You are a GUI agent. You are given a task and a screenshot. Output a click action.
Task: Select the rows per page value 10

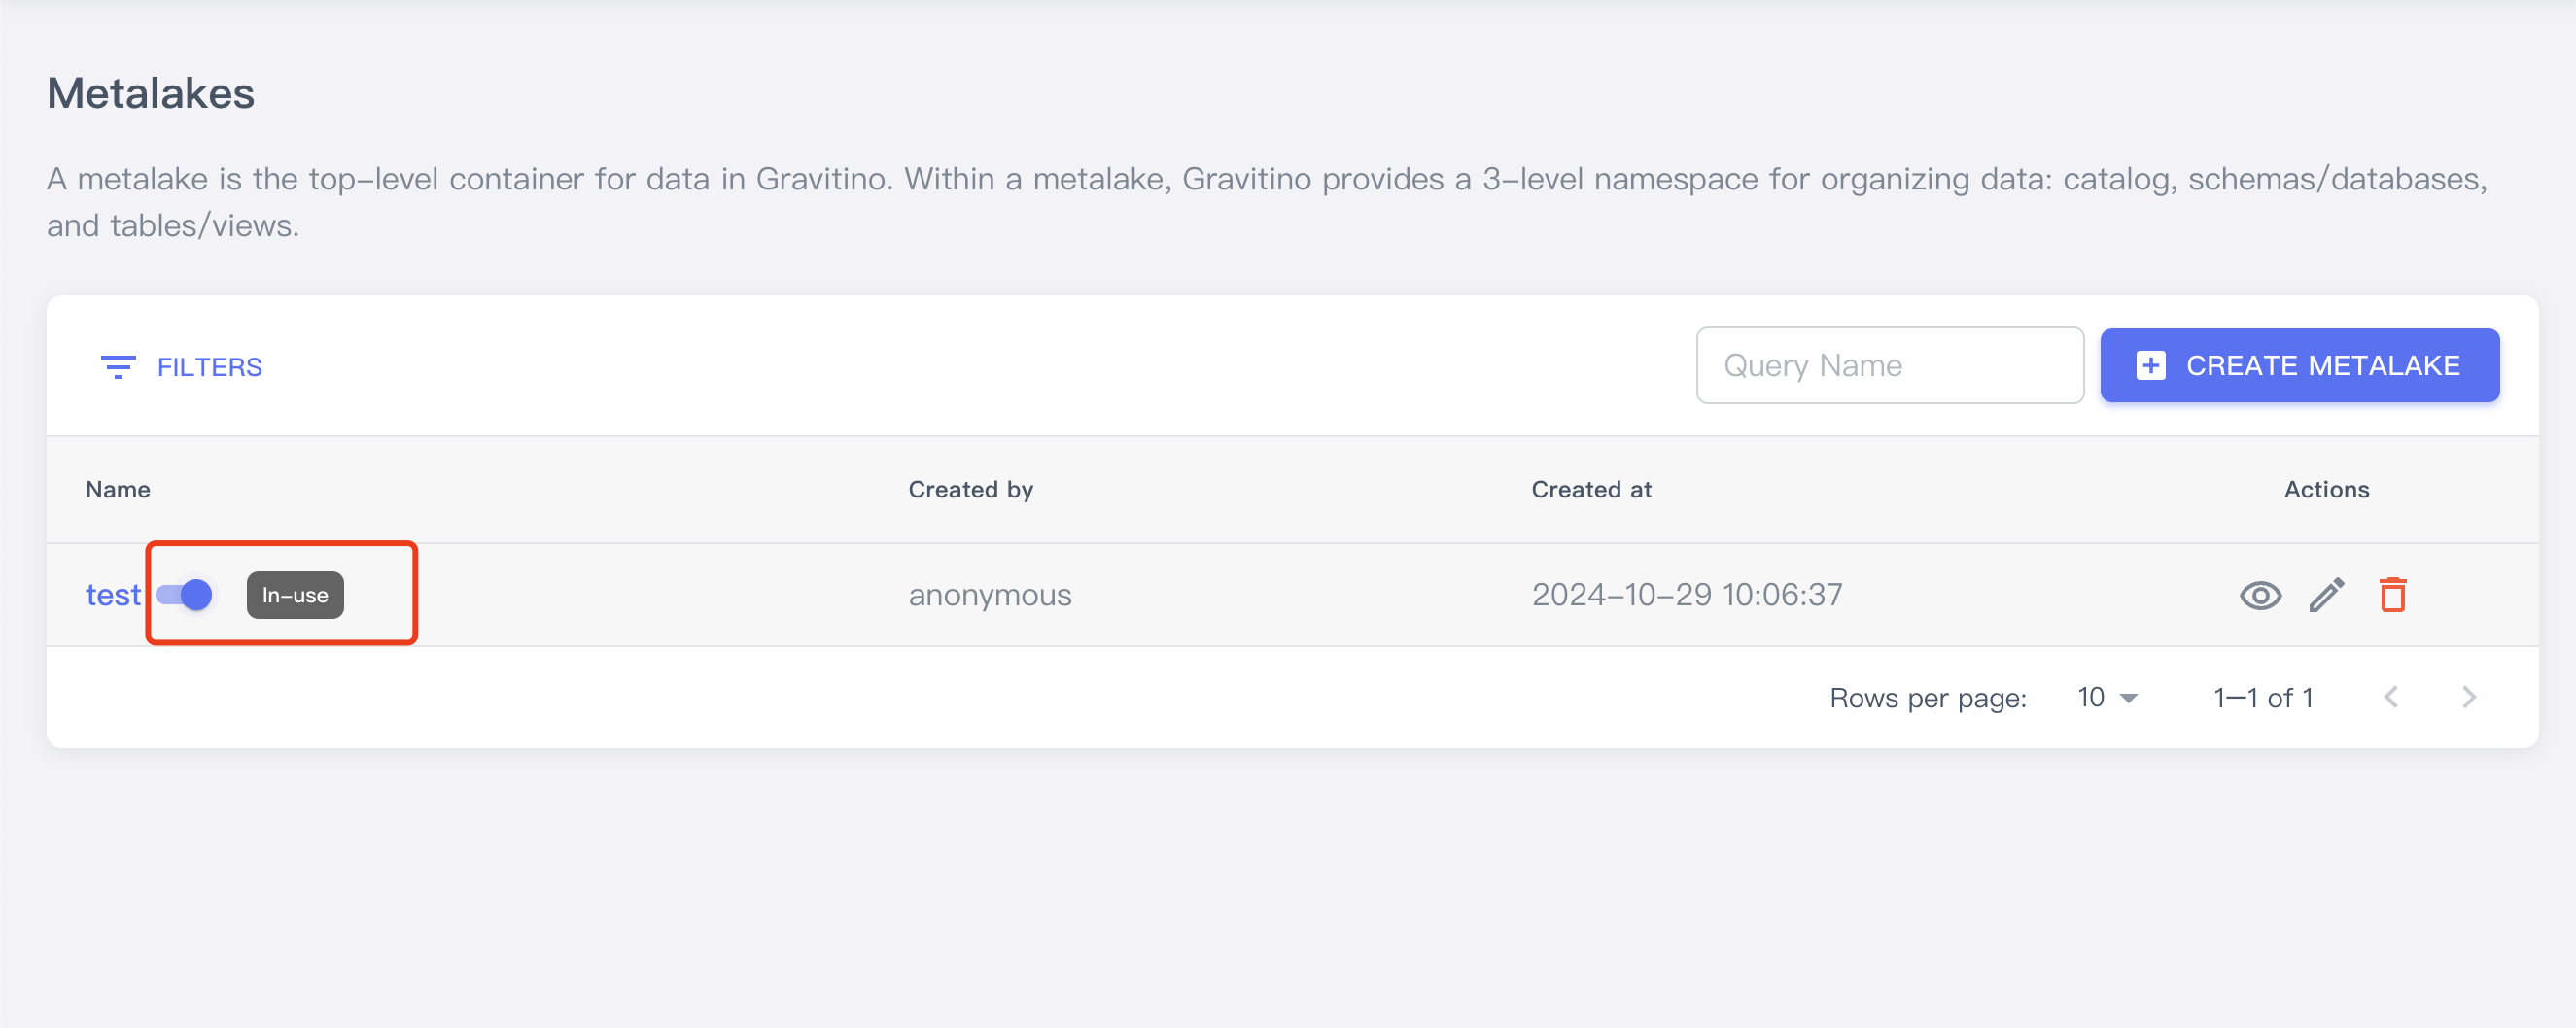coord(2091,698)
